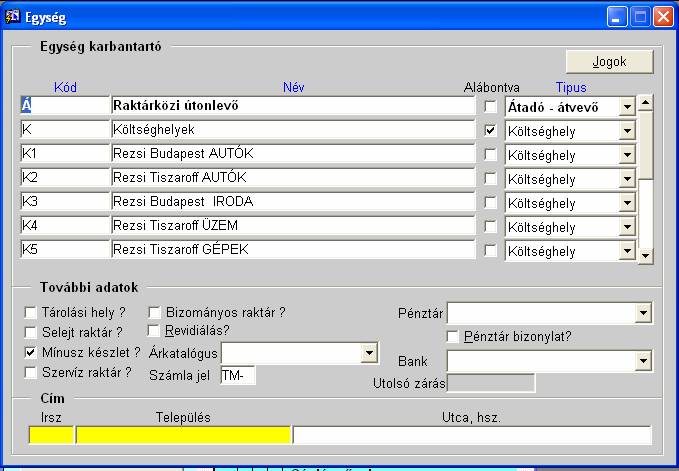This screenshot has height=471, width=679.
Task: Select the Rezsi Tiszaroff GÉPEK name field
Action: 293,250
